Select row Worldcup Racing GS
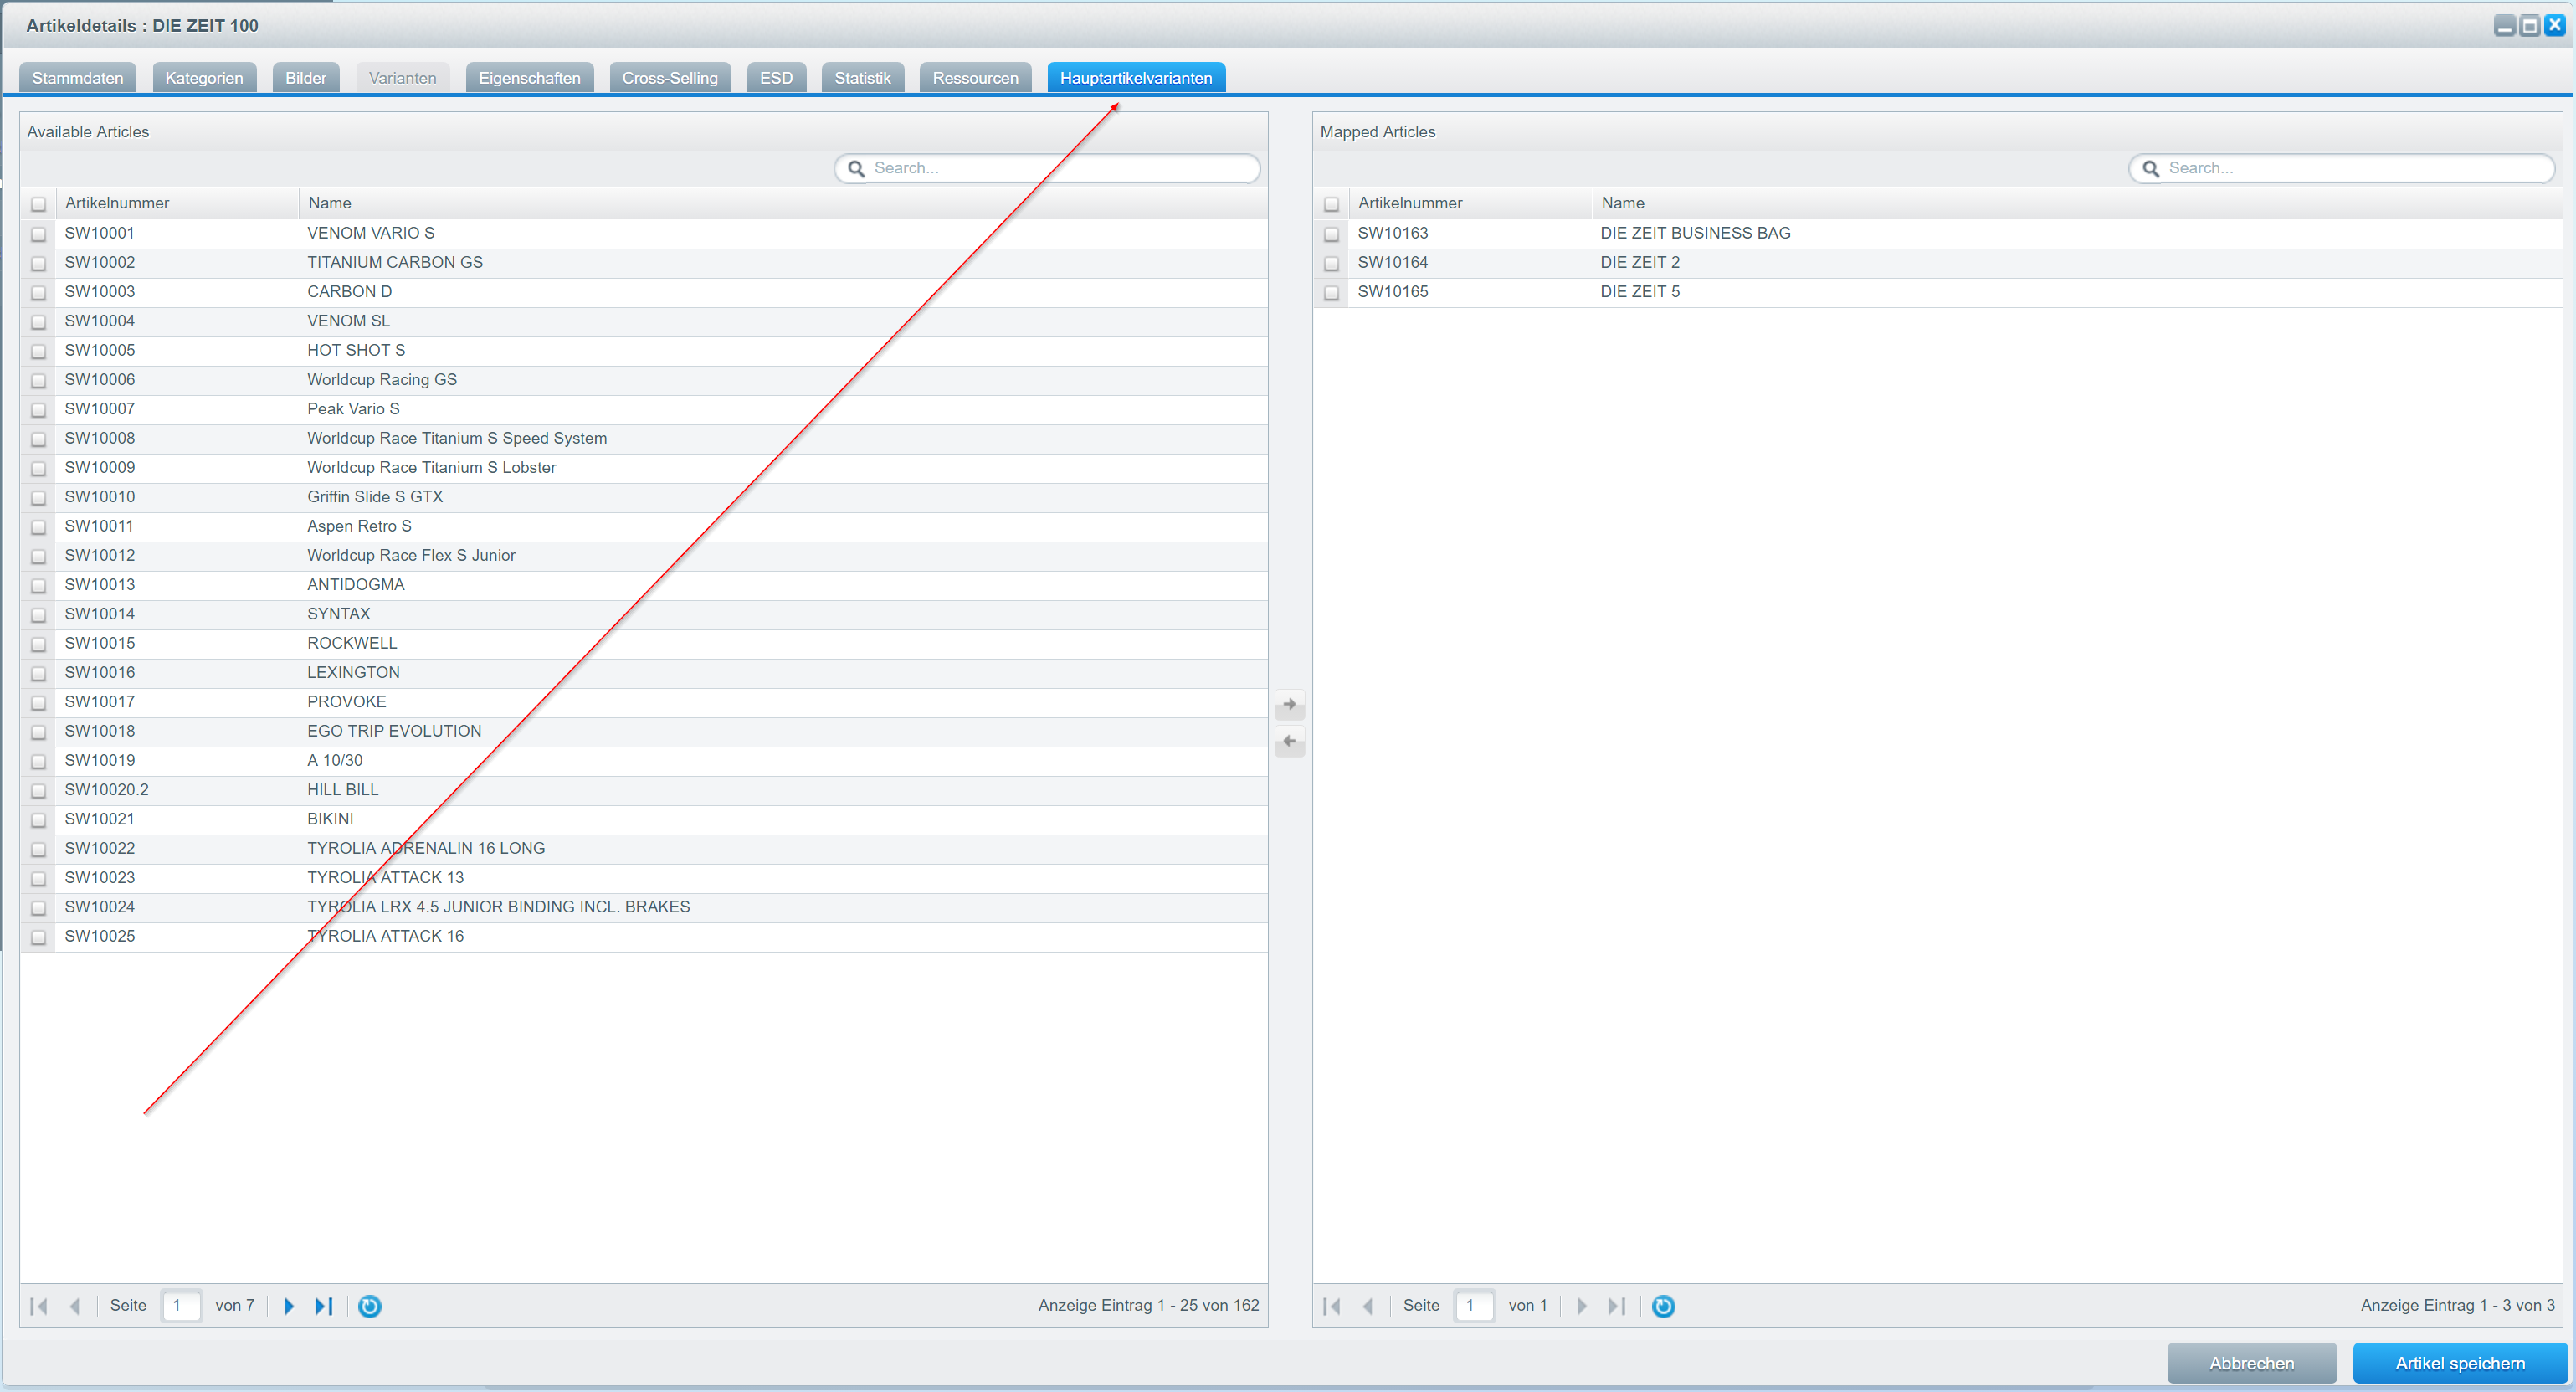Image resolution: width=2576 pixels, height=1392 pixels. click(644, 380)
